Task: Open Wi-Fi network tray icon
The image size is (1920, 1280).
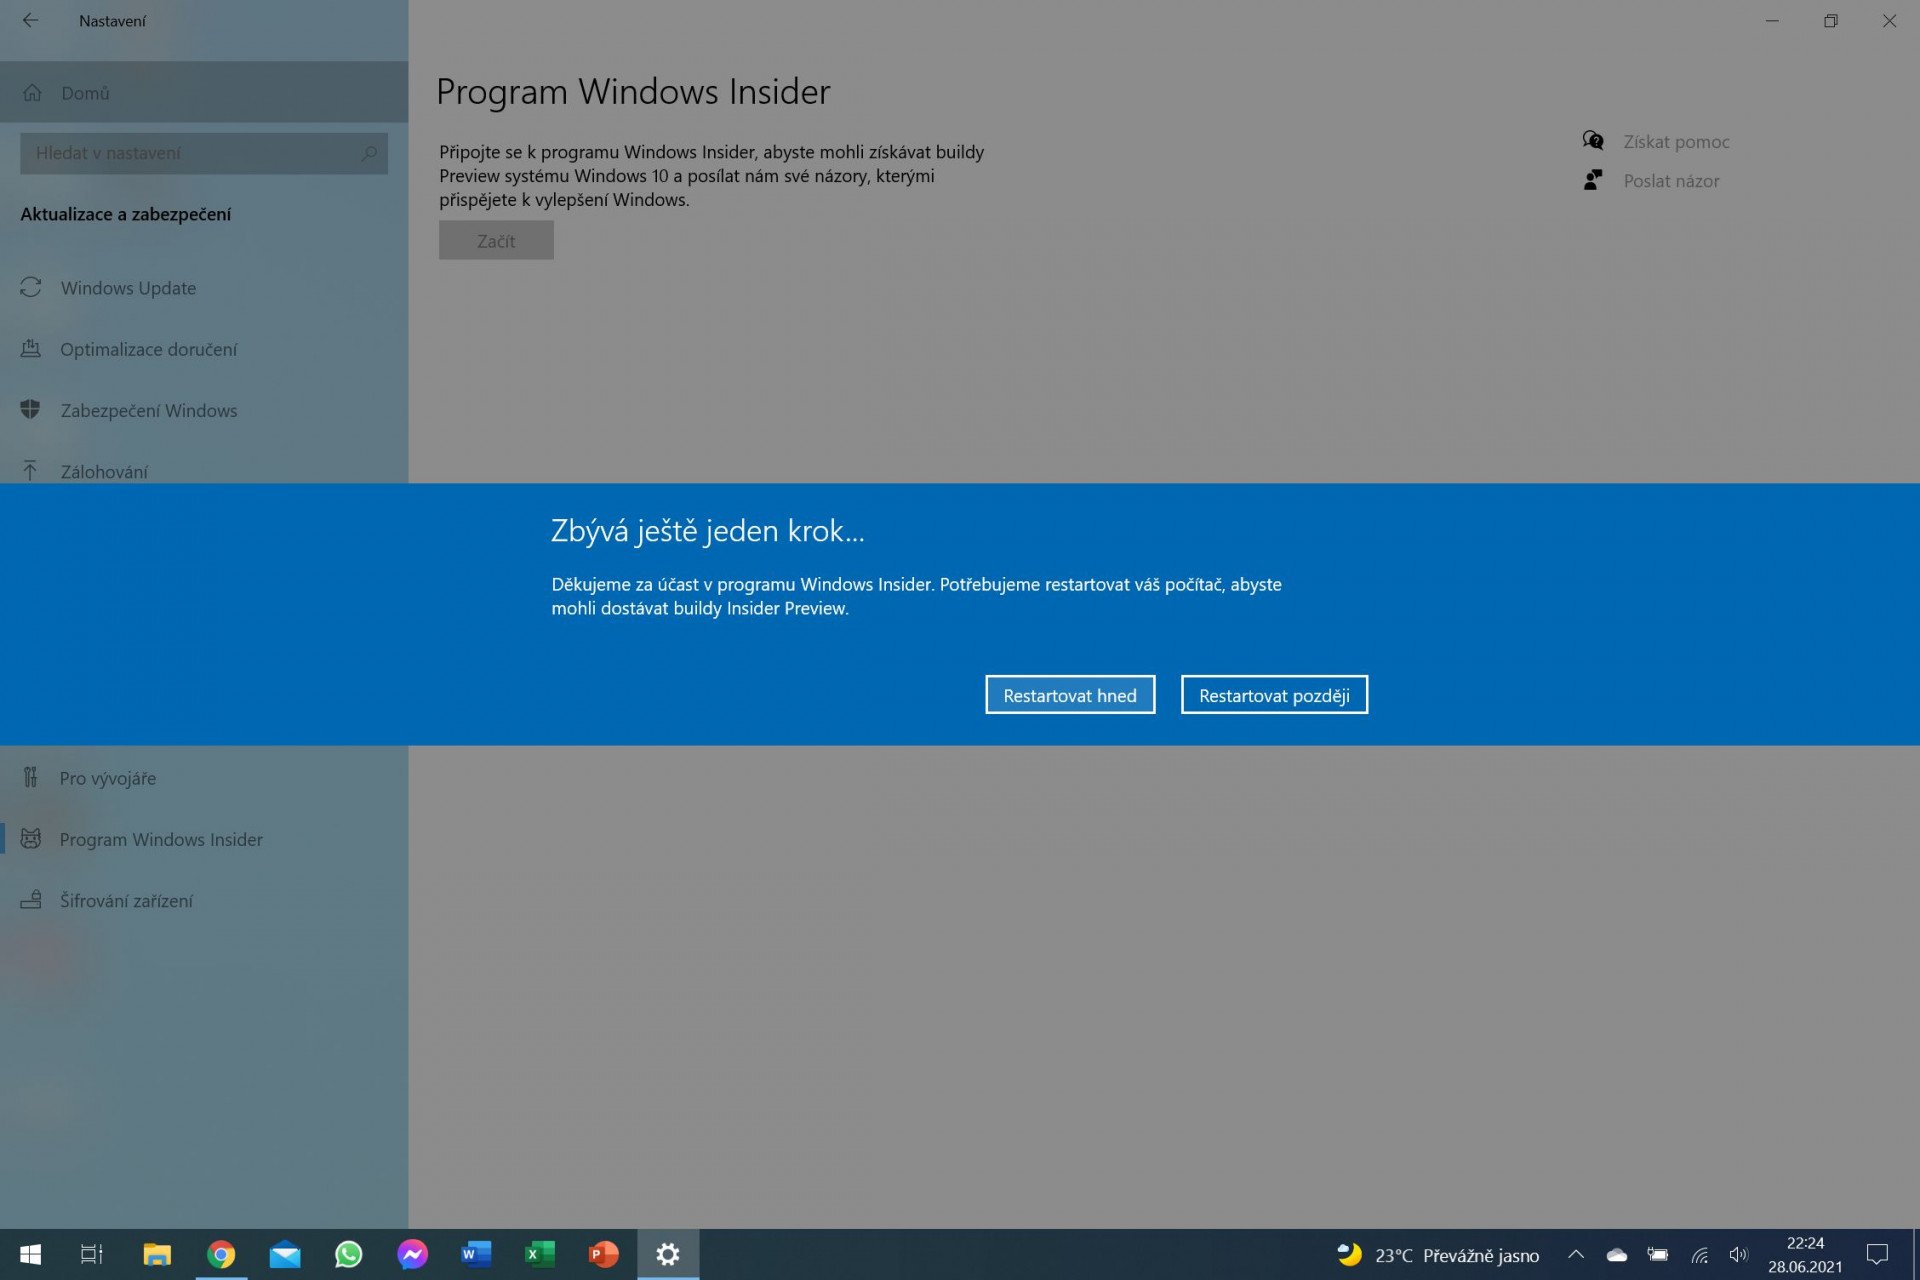Action: (1699, 1255)
